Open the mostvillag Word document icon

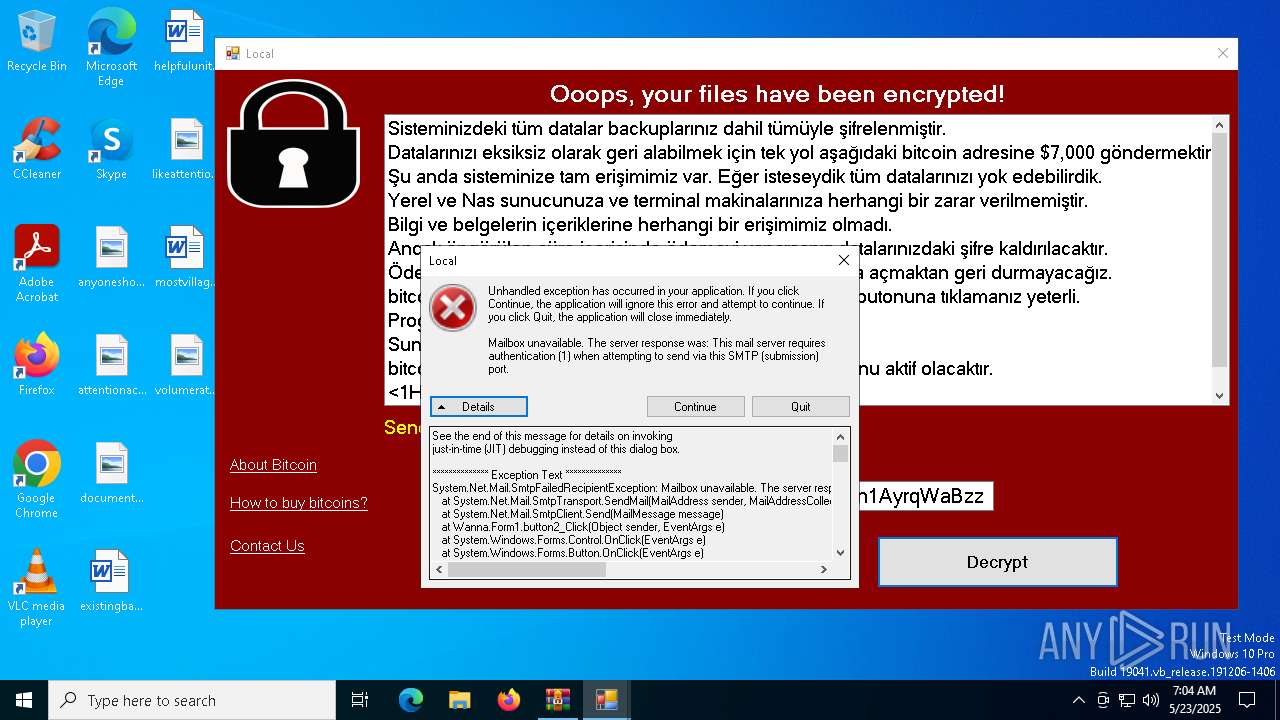coord(185,256)
